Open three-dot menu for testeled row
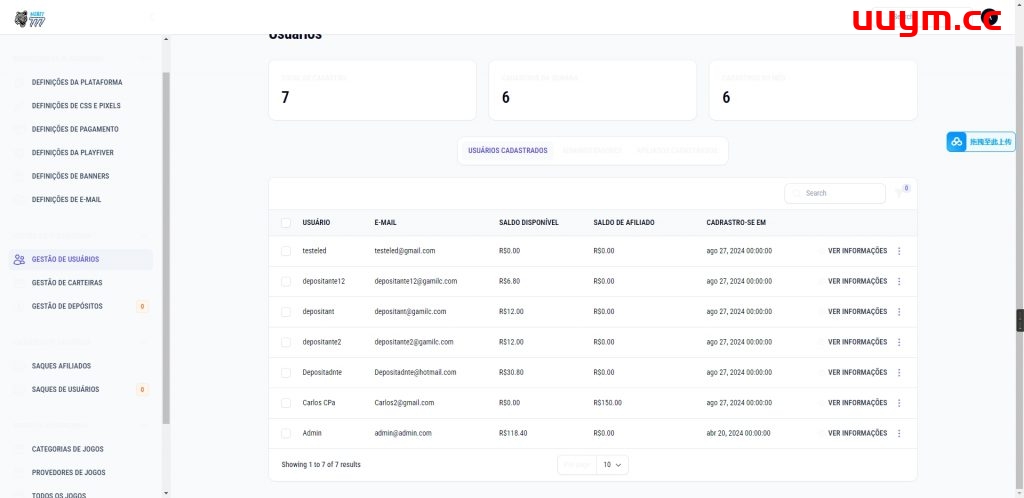 coord(899,251)
